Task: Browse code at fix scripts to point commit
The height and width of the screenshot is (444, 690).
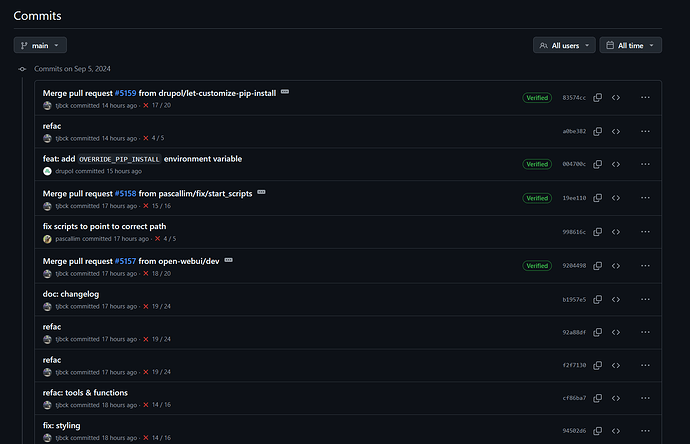Action: pyautogui.click(x=616, y=232)
